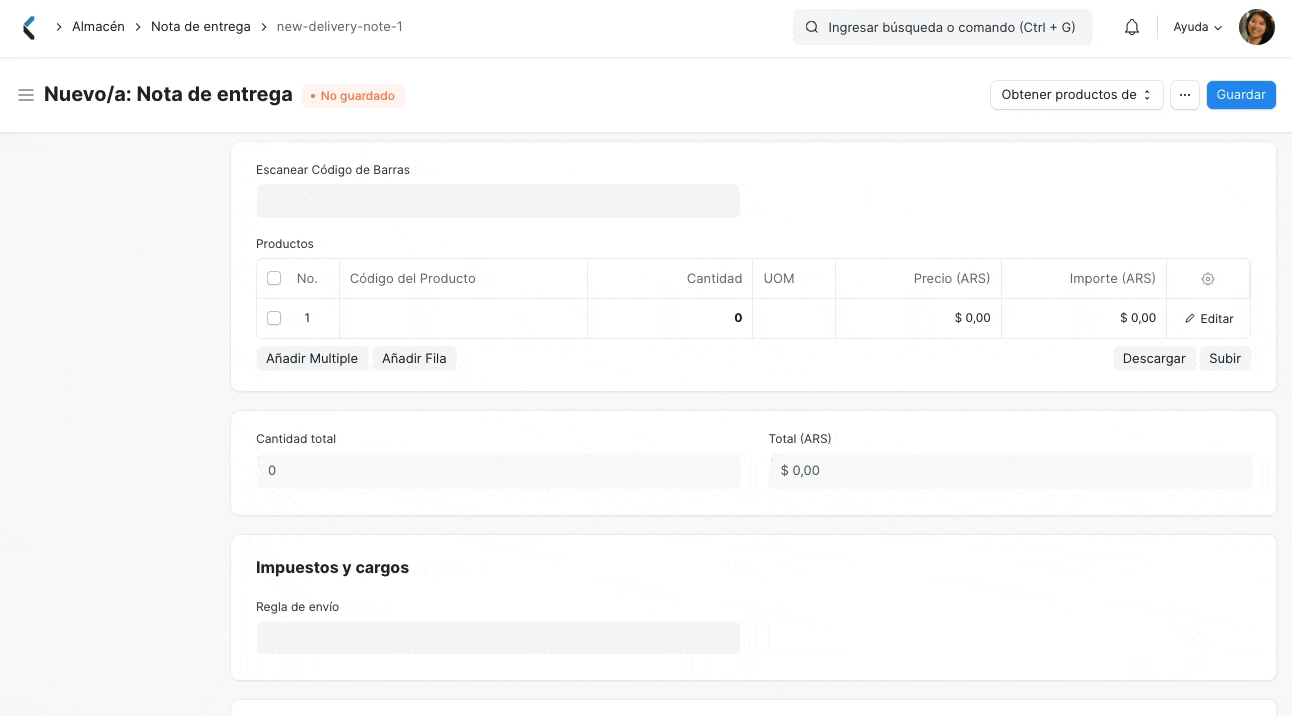
Task: Click the row number 1 cell
Action: 307,318
